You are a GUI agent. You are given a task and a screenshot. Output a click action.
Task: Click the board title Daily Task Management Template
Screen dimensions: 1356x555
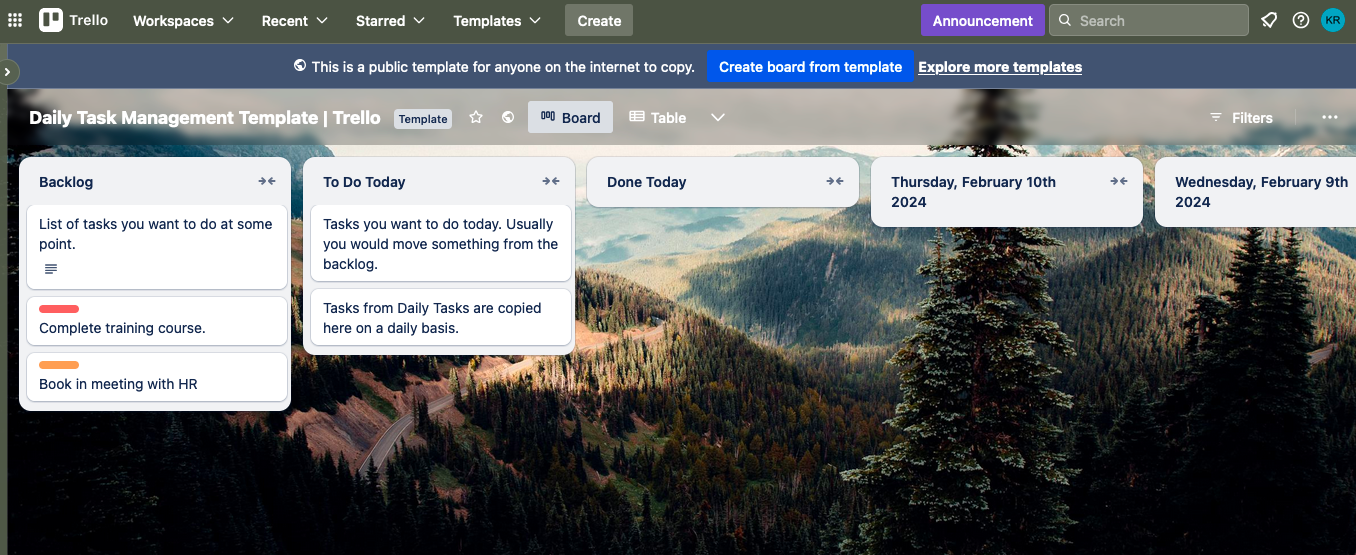[x=205, y=118]
